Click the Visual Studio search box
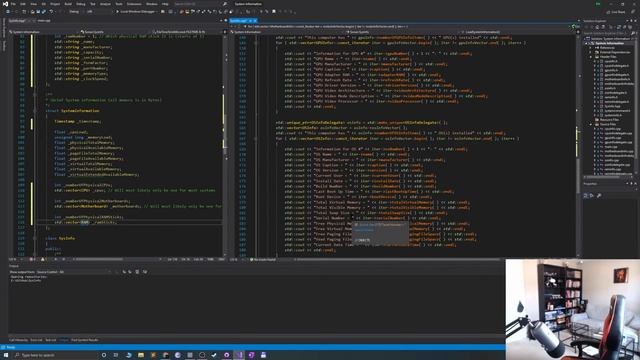This screenshot has width=640, height=360. click(x=200, y=4)
